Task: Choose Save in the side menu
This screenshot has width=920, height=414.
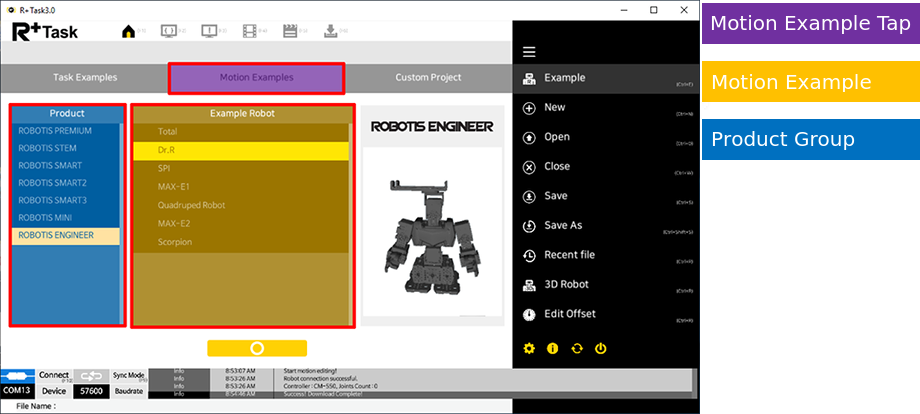Action: coord(606,196)
